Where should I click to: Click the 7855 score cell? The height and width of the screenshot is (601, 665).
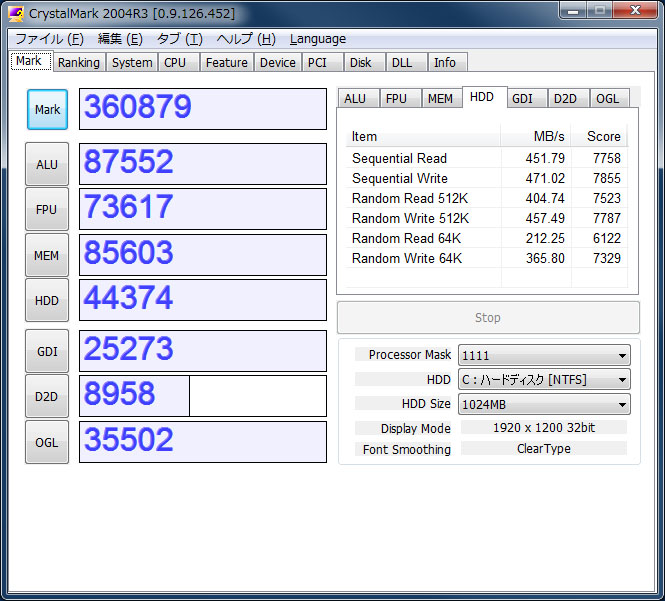click(x=606, y=178)
